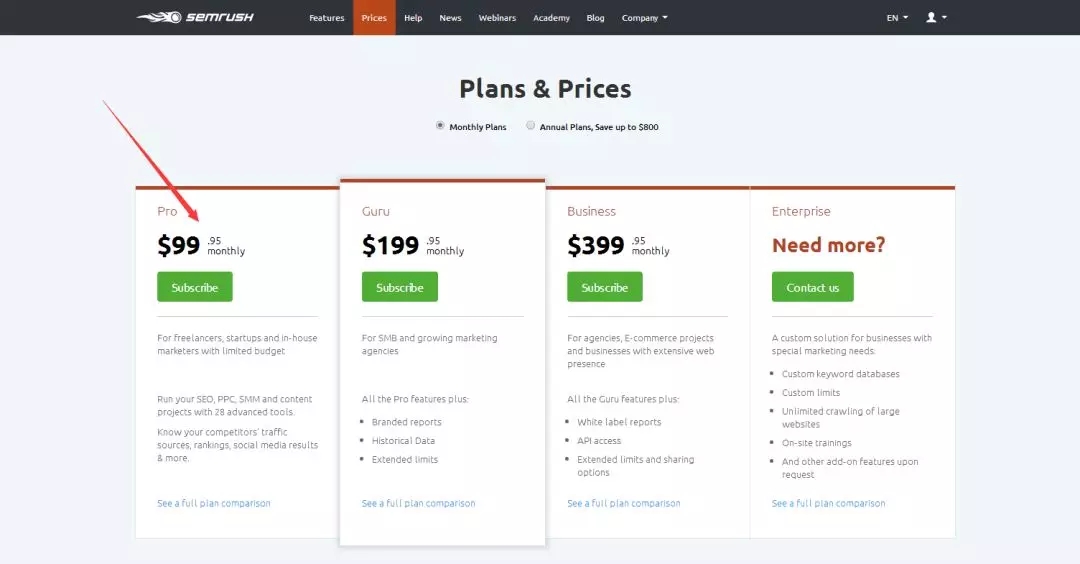Go to the Prices tab
Screen dimensions: 1080x564
(x=374, y=18)
